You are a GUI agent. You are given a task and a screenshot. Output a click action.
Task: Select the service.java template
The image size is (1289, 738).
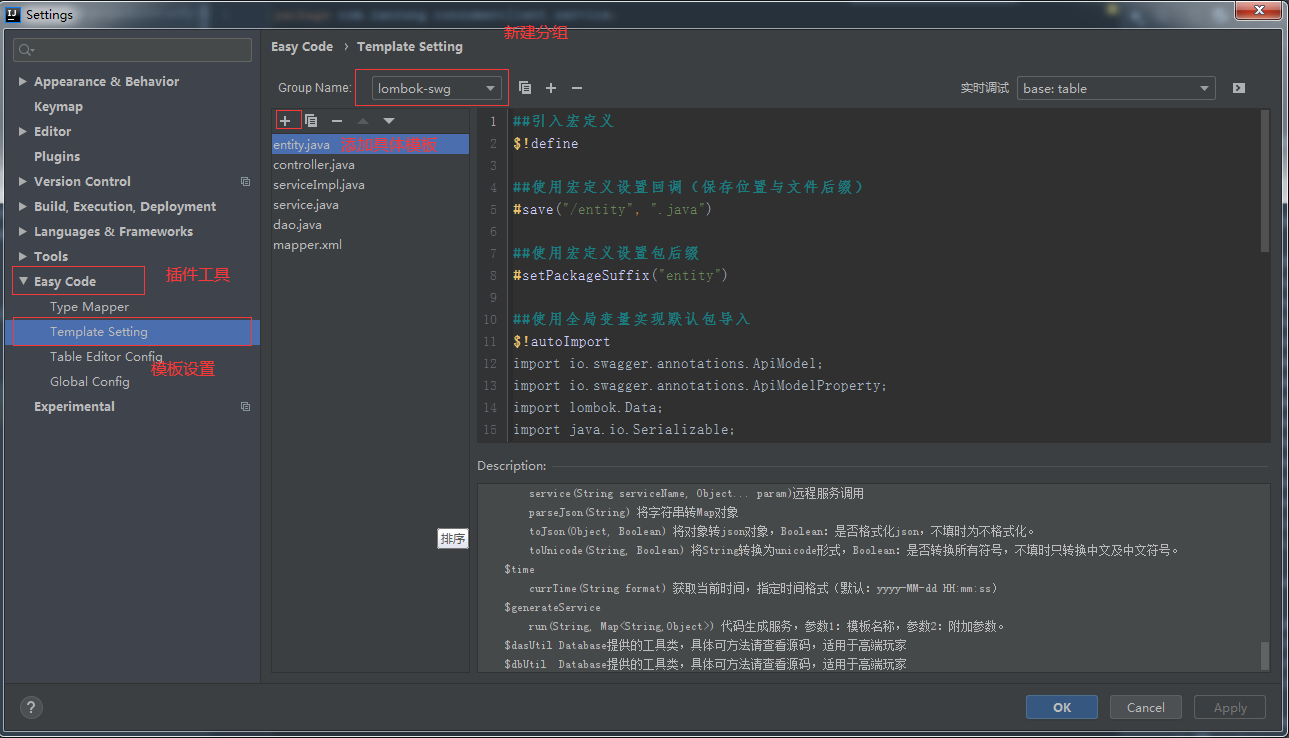pos(370,205)
